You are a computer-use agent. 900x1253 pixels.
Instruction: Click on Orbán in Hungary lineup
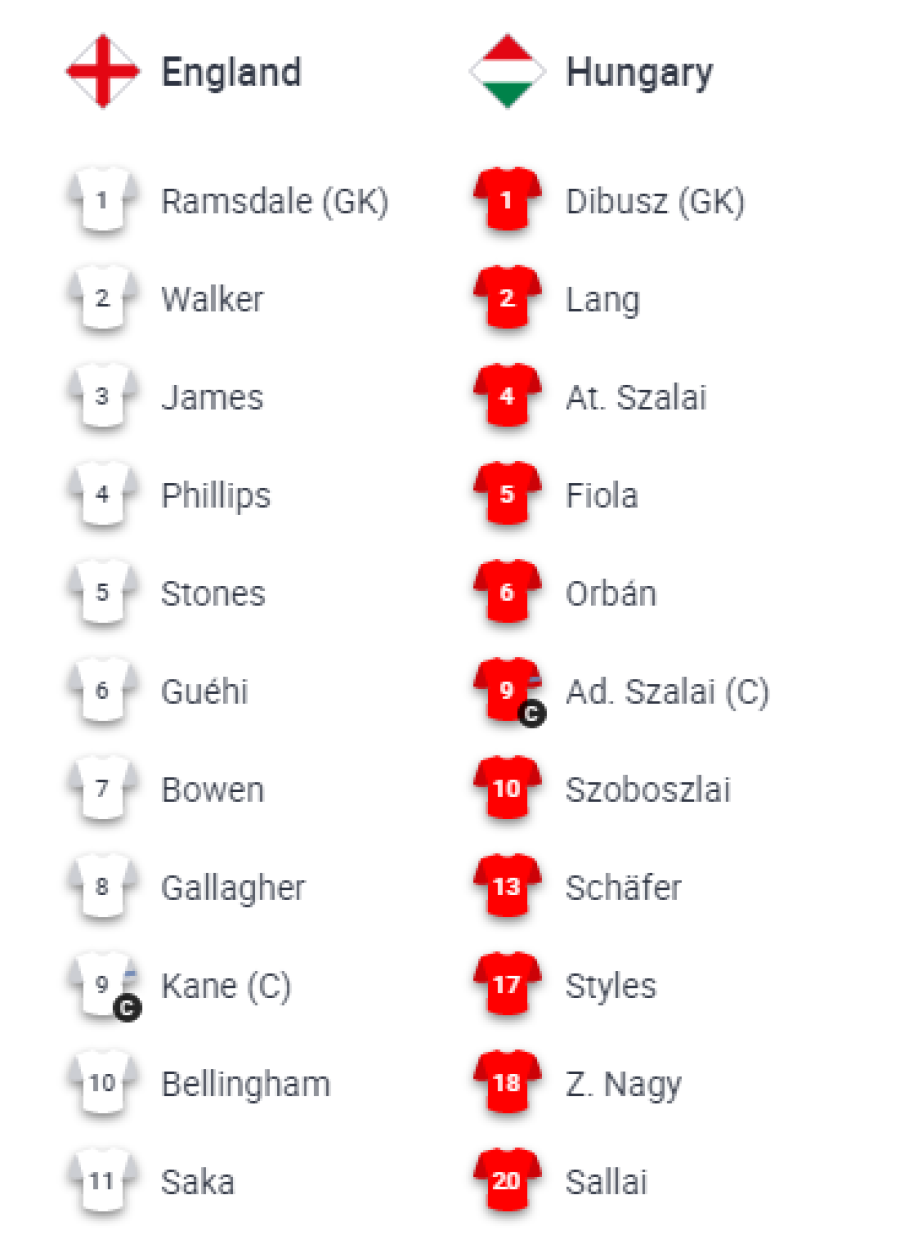[611, 594]
